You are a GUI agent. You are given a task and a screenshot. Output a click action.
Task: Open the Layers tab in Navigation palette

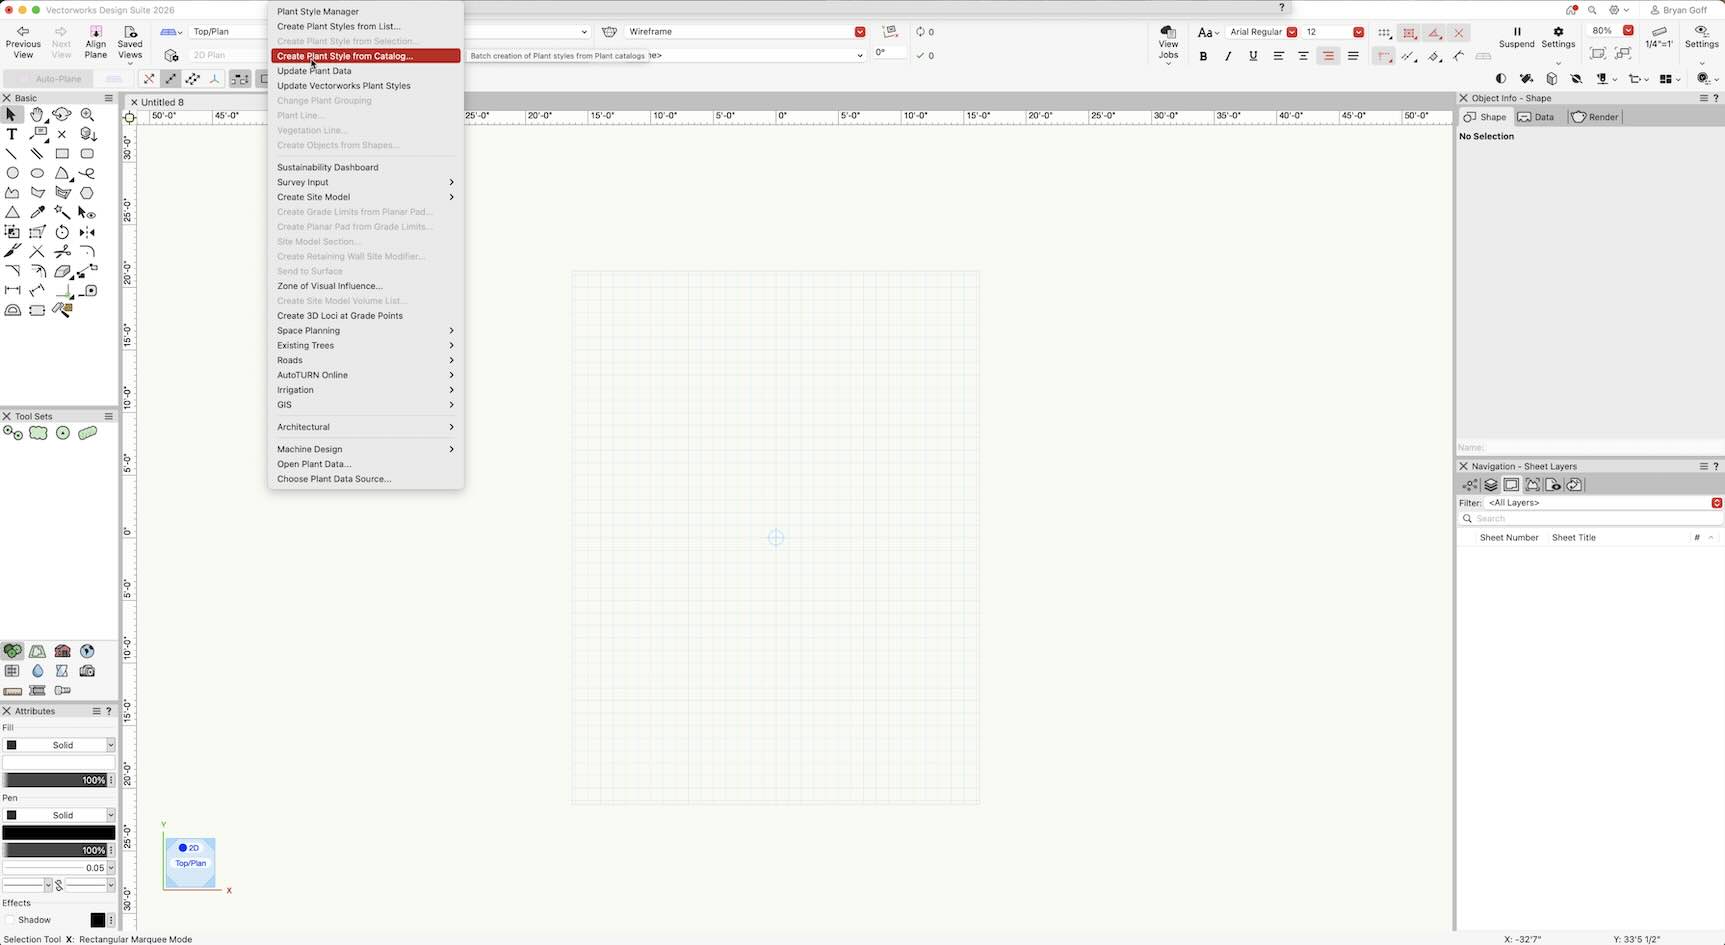1490,485
